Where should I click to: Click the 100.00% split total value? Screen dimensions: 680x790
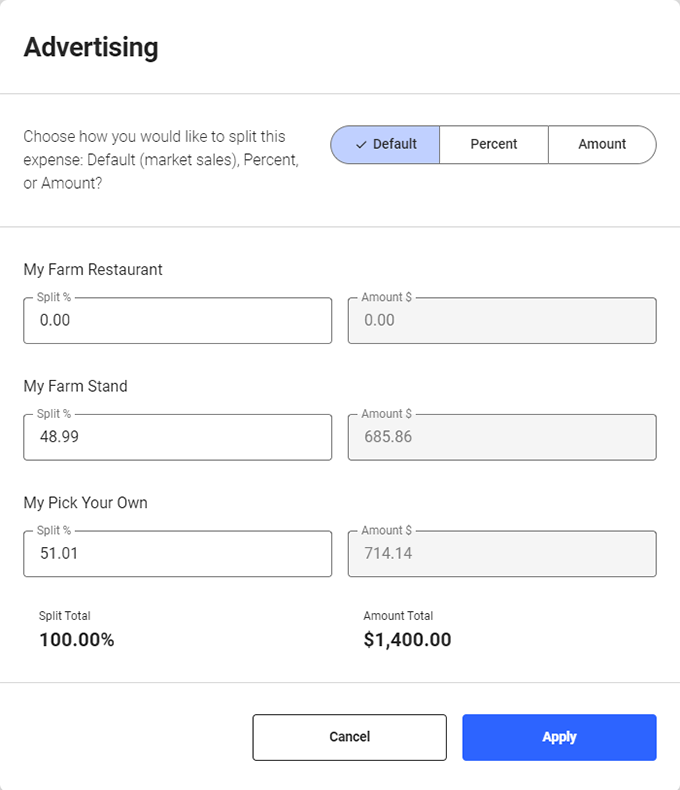click(77, 640)
